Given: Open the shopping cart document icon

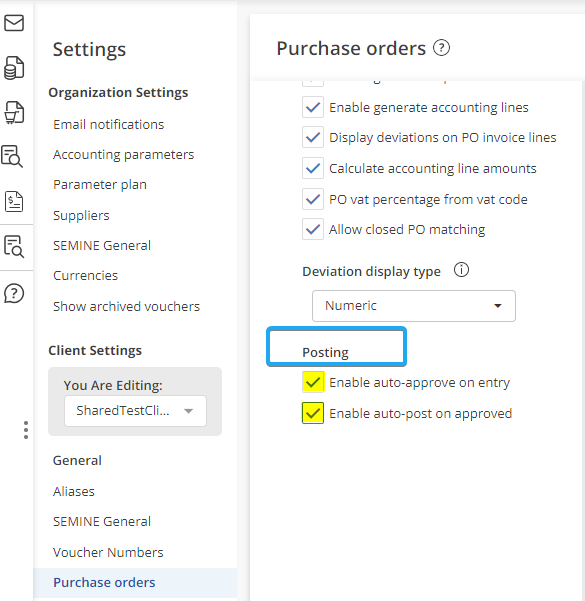Looking at the screenshot, I should (x=14, y=113).
